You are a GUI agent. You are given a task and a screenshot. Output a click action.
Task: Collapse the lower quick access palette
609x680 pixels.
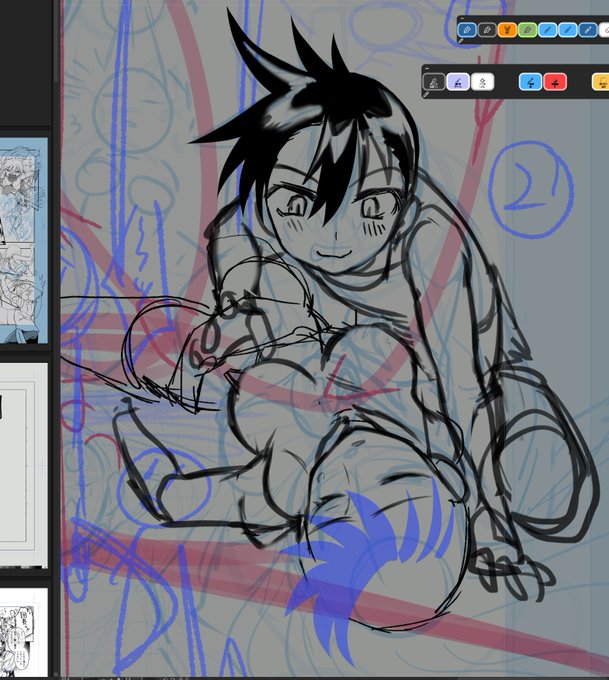[x=427, y=69]
